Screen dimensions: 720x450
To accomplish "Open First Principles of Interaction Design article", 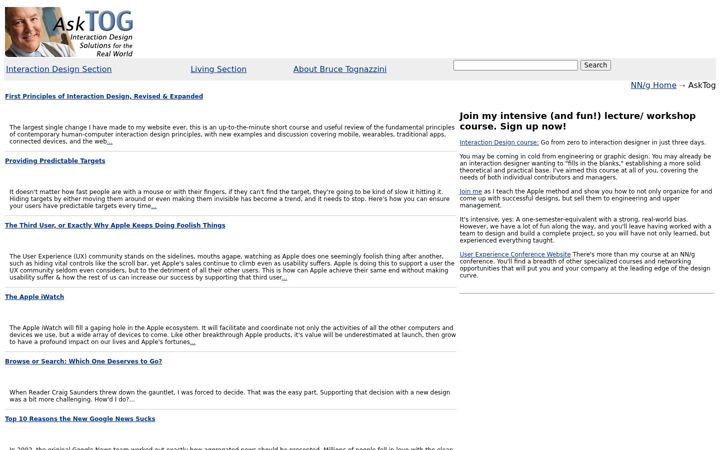I will point(104,96).
